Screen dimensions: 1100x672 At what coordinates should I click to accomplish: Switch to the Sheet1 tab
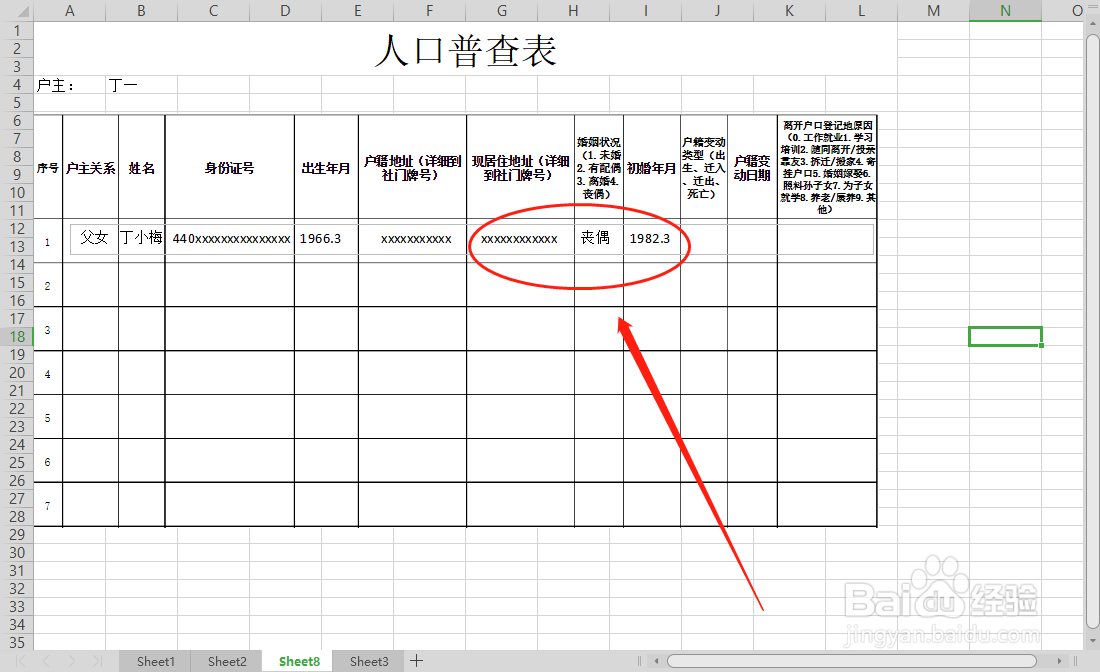tap(155, 661)
